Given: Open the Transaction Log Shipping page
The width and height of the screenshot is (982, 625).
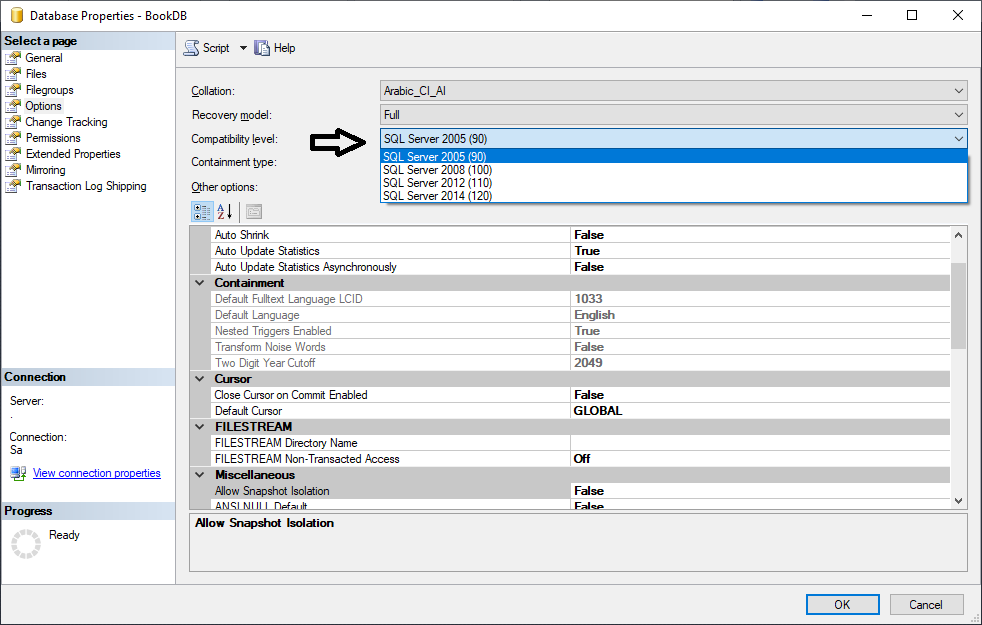Looking at the screenshot, I should [86, 186].
